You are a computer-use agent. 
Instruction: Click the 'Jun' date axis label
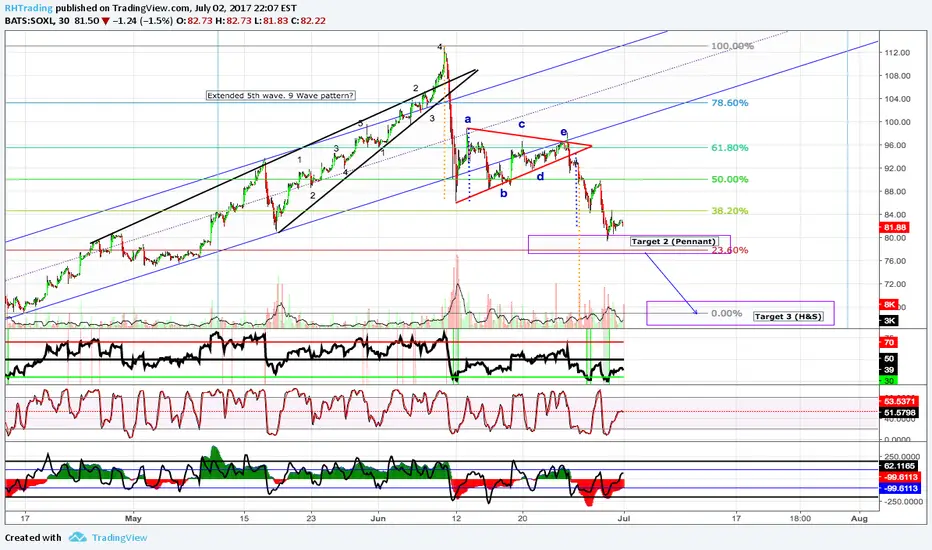click(x=378, y=518)
